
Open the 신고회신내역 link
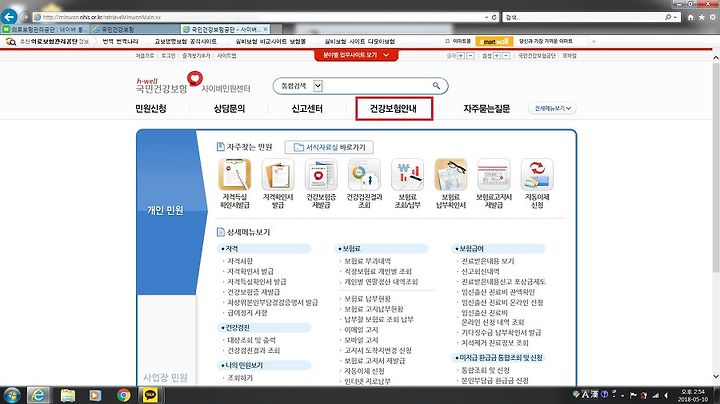tap(480, 271)
